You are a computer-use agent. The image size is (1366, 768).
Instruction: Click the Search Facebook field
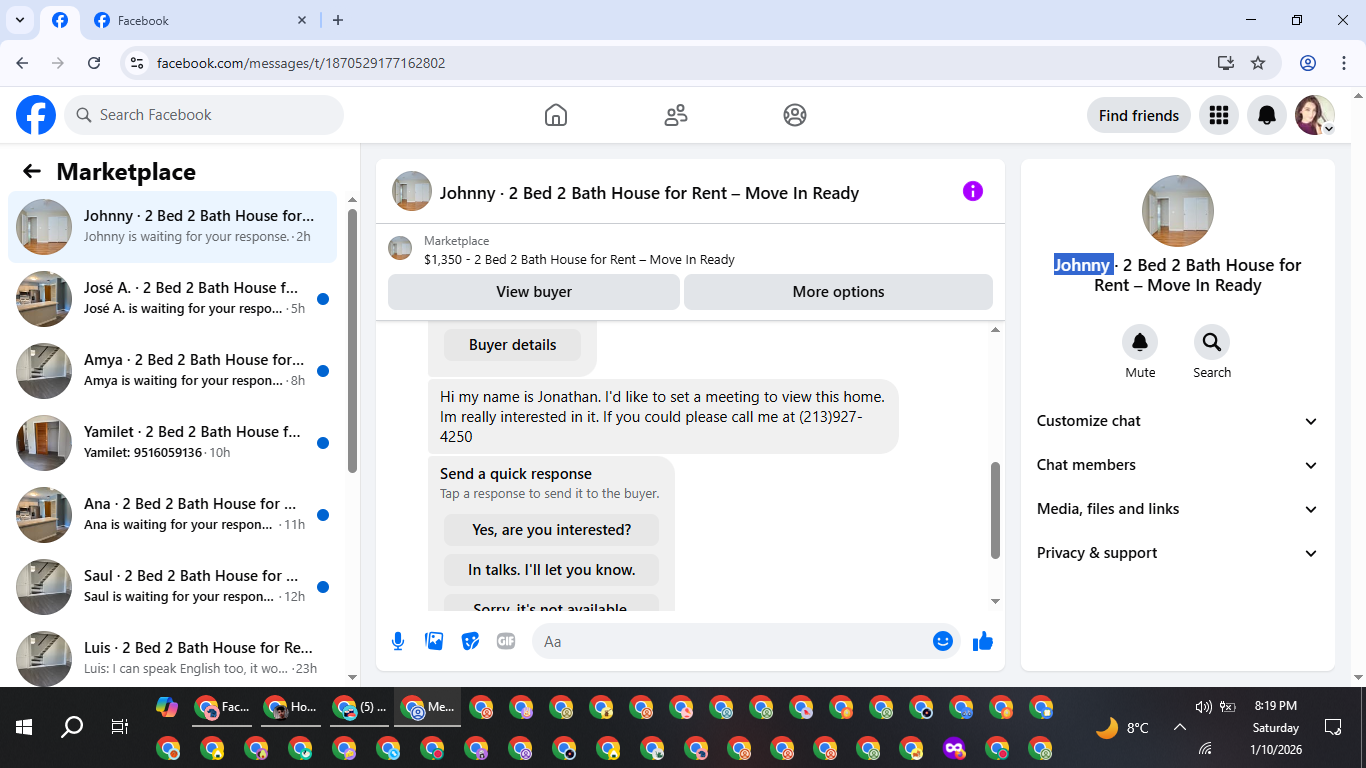click(204, 115)
